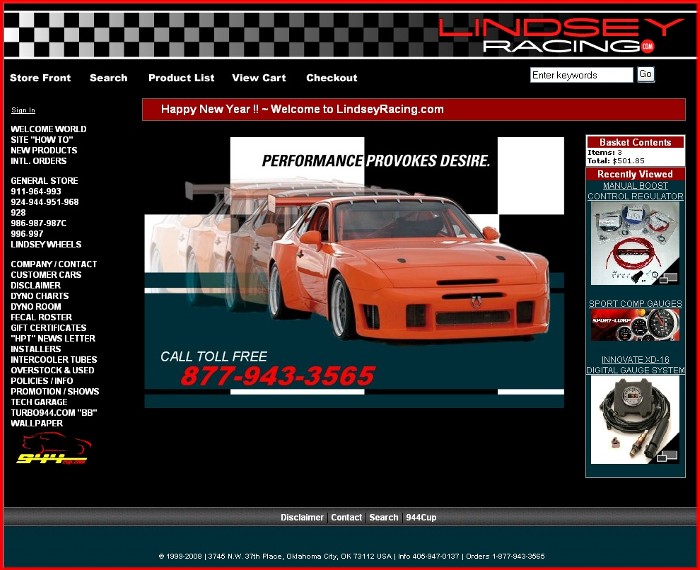Image resolution: width=700 pixels, height=570 pixels.
Task: Open the Gift Certificates sidebar link
Action: click(48, 328)
